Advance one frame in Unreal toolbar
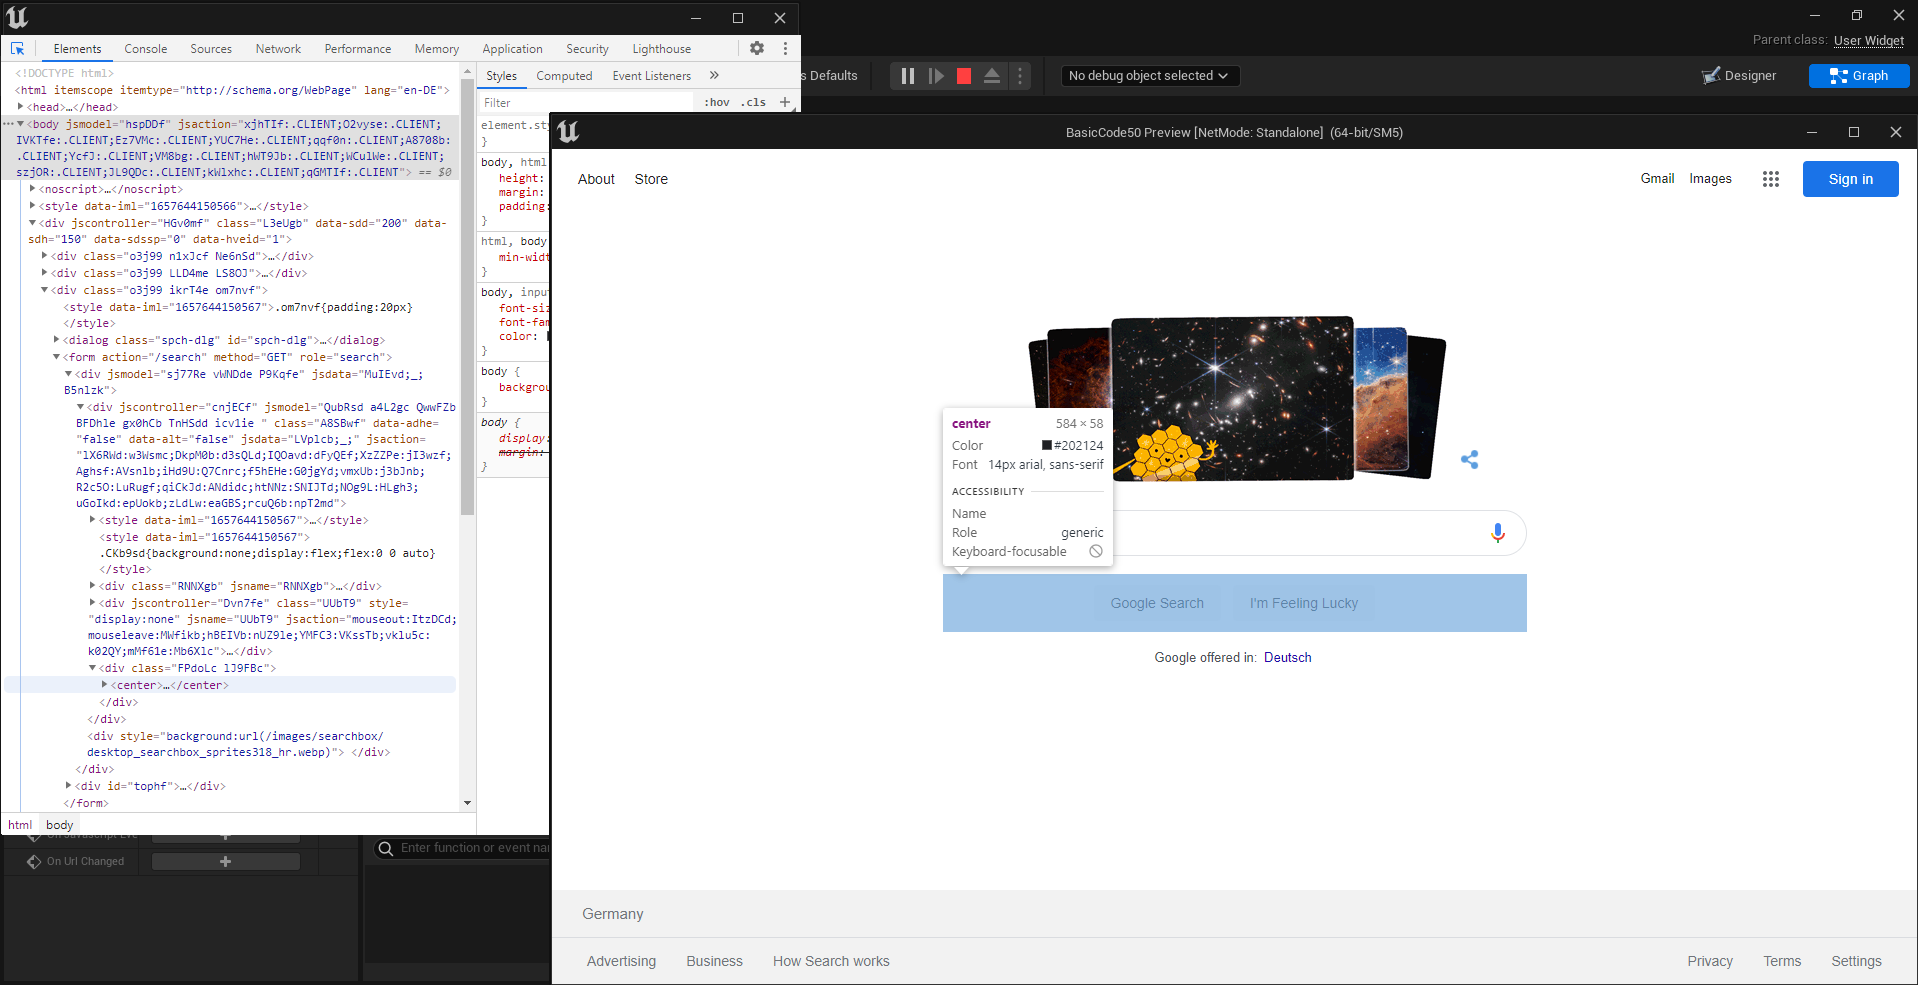Viewport: 1918px width, 985px height. pyautogui.click(x=936, y=76)
